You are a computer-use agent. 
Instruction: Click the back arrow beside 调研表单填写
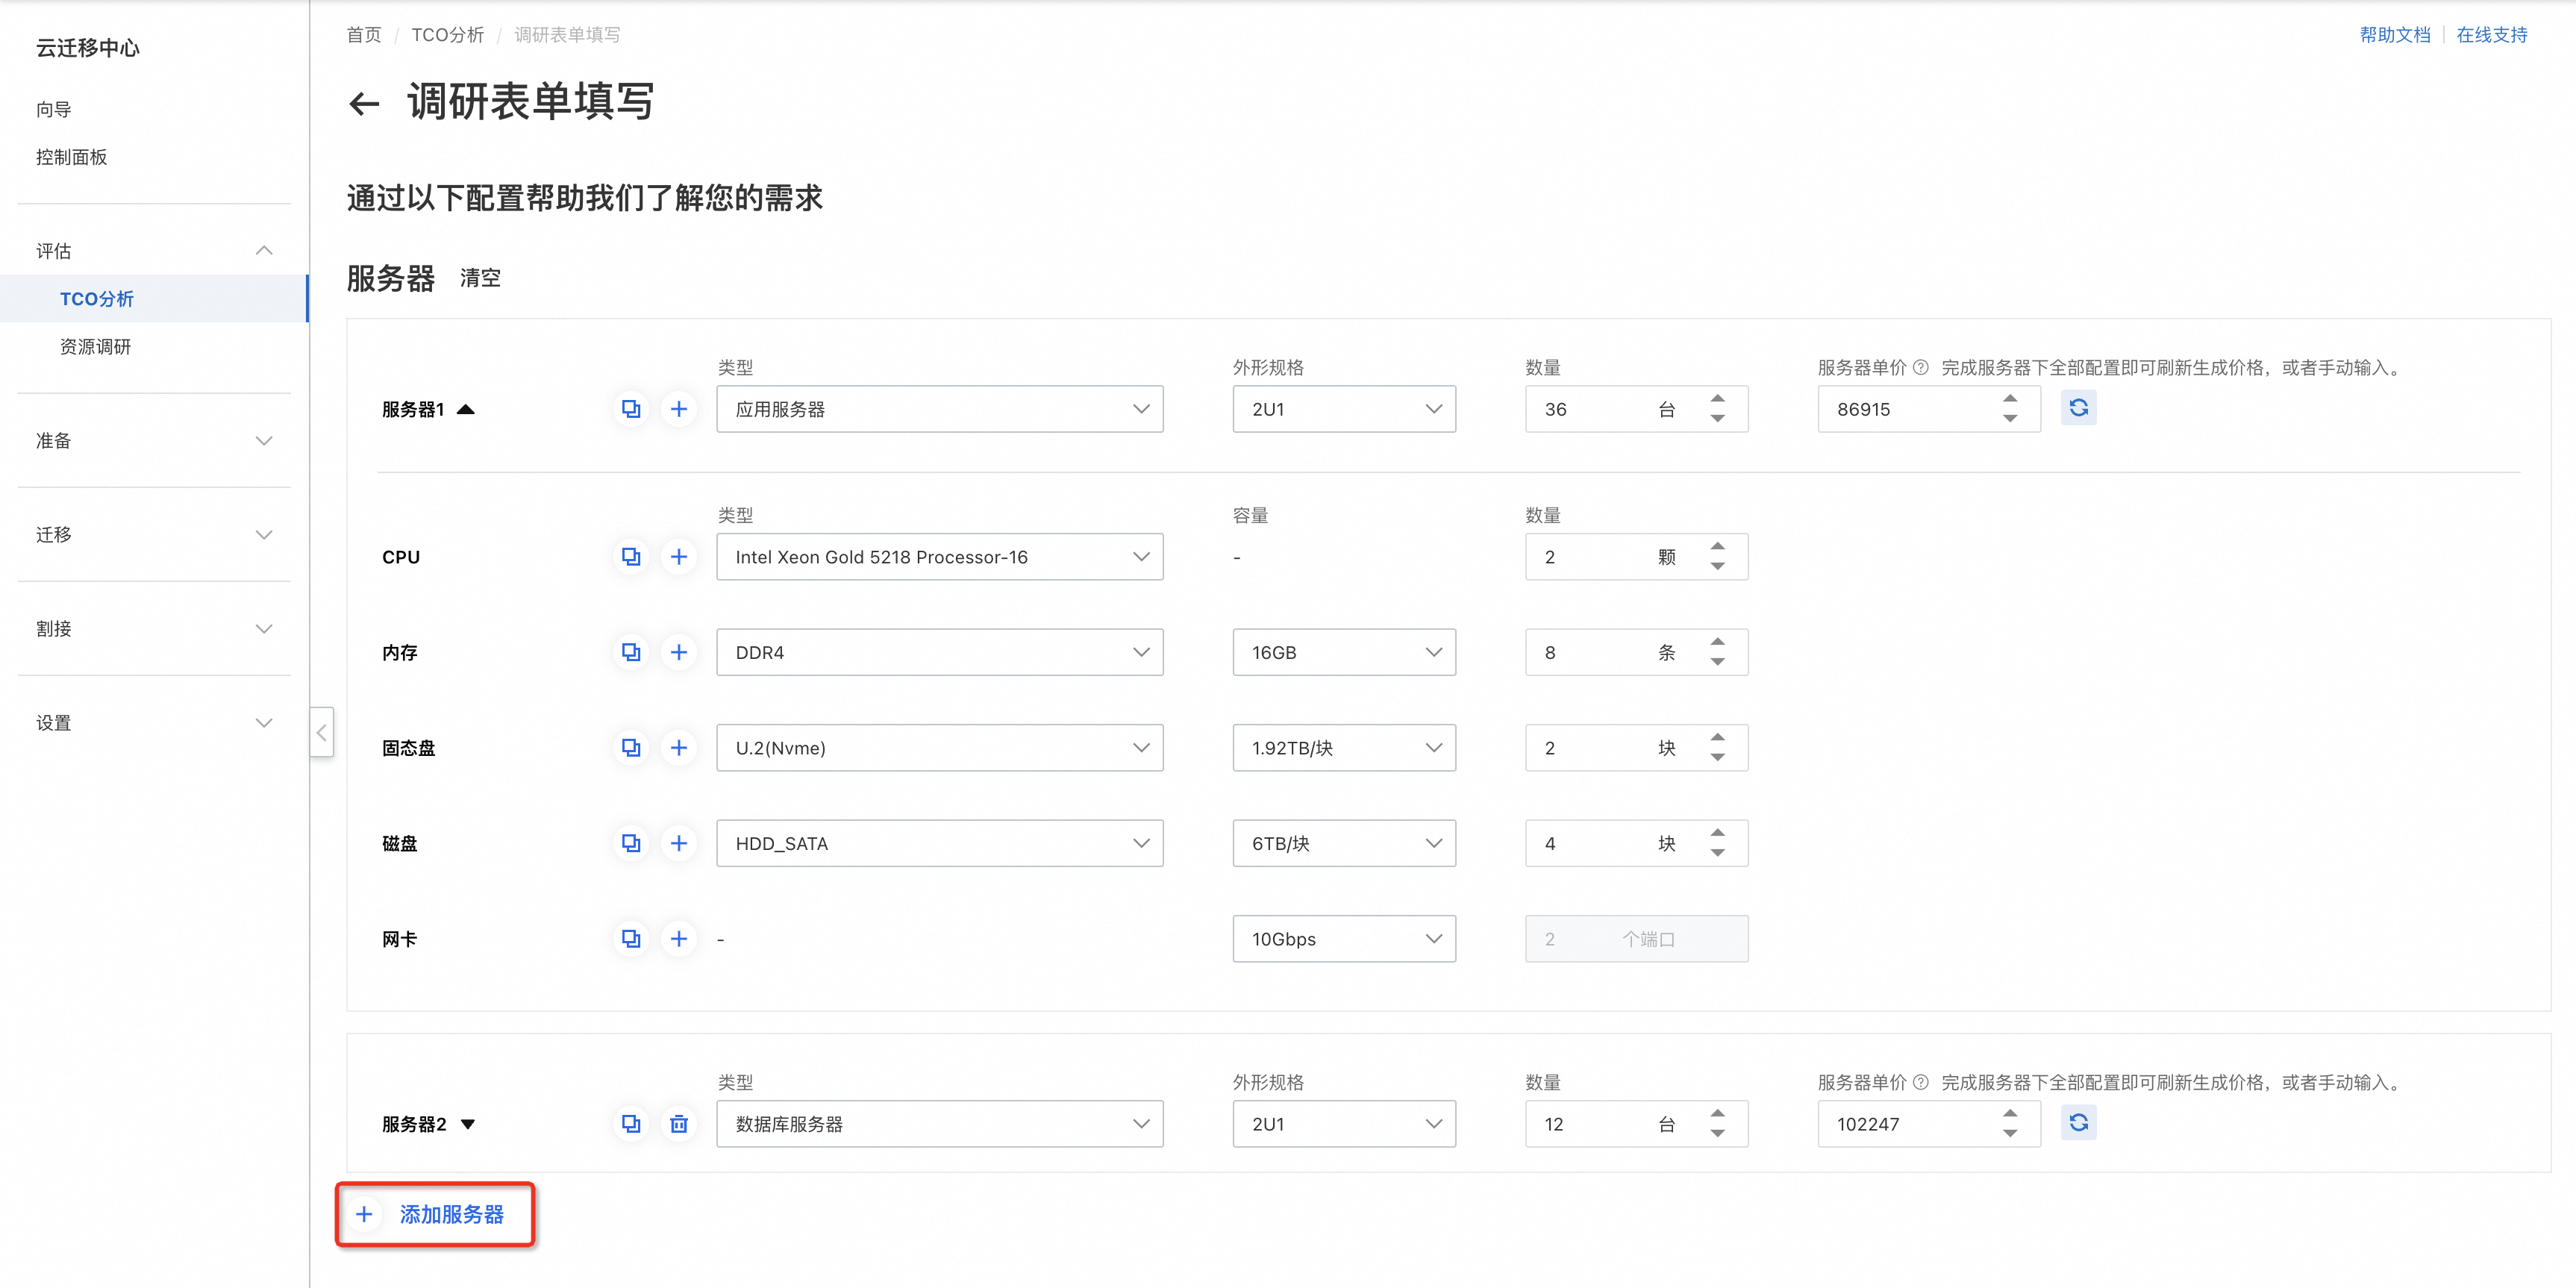point(364,103)
